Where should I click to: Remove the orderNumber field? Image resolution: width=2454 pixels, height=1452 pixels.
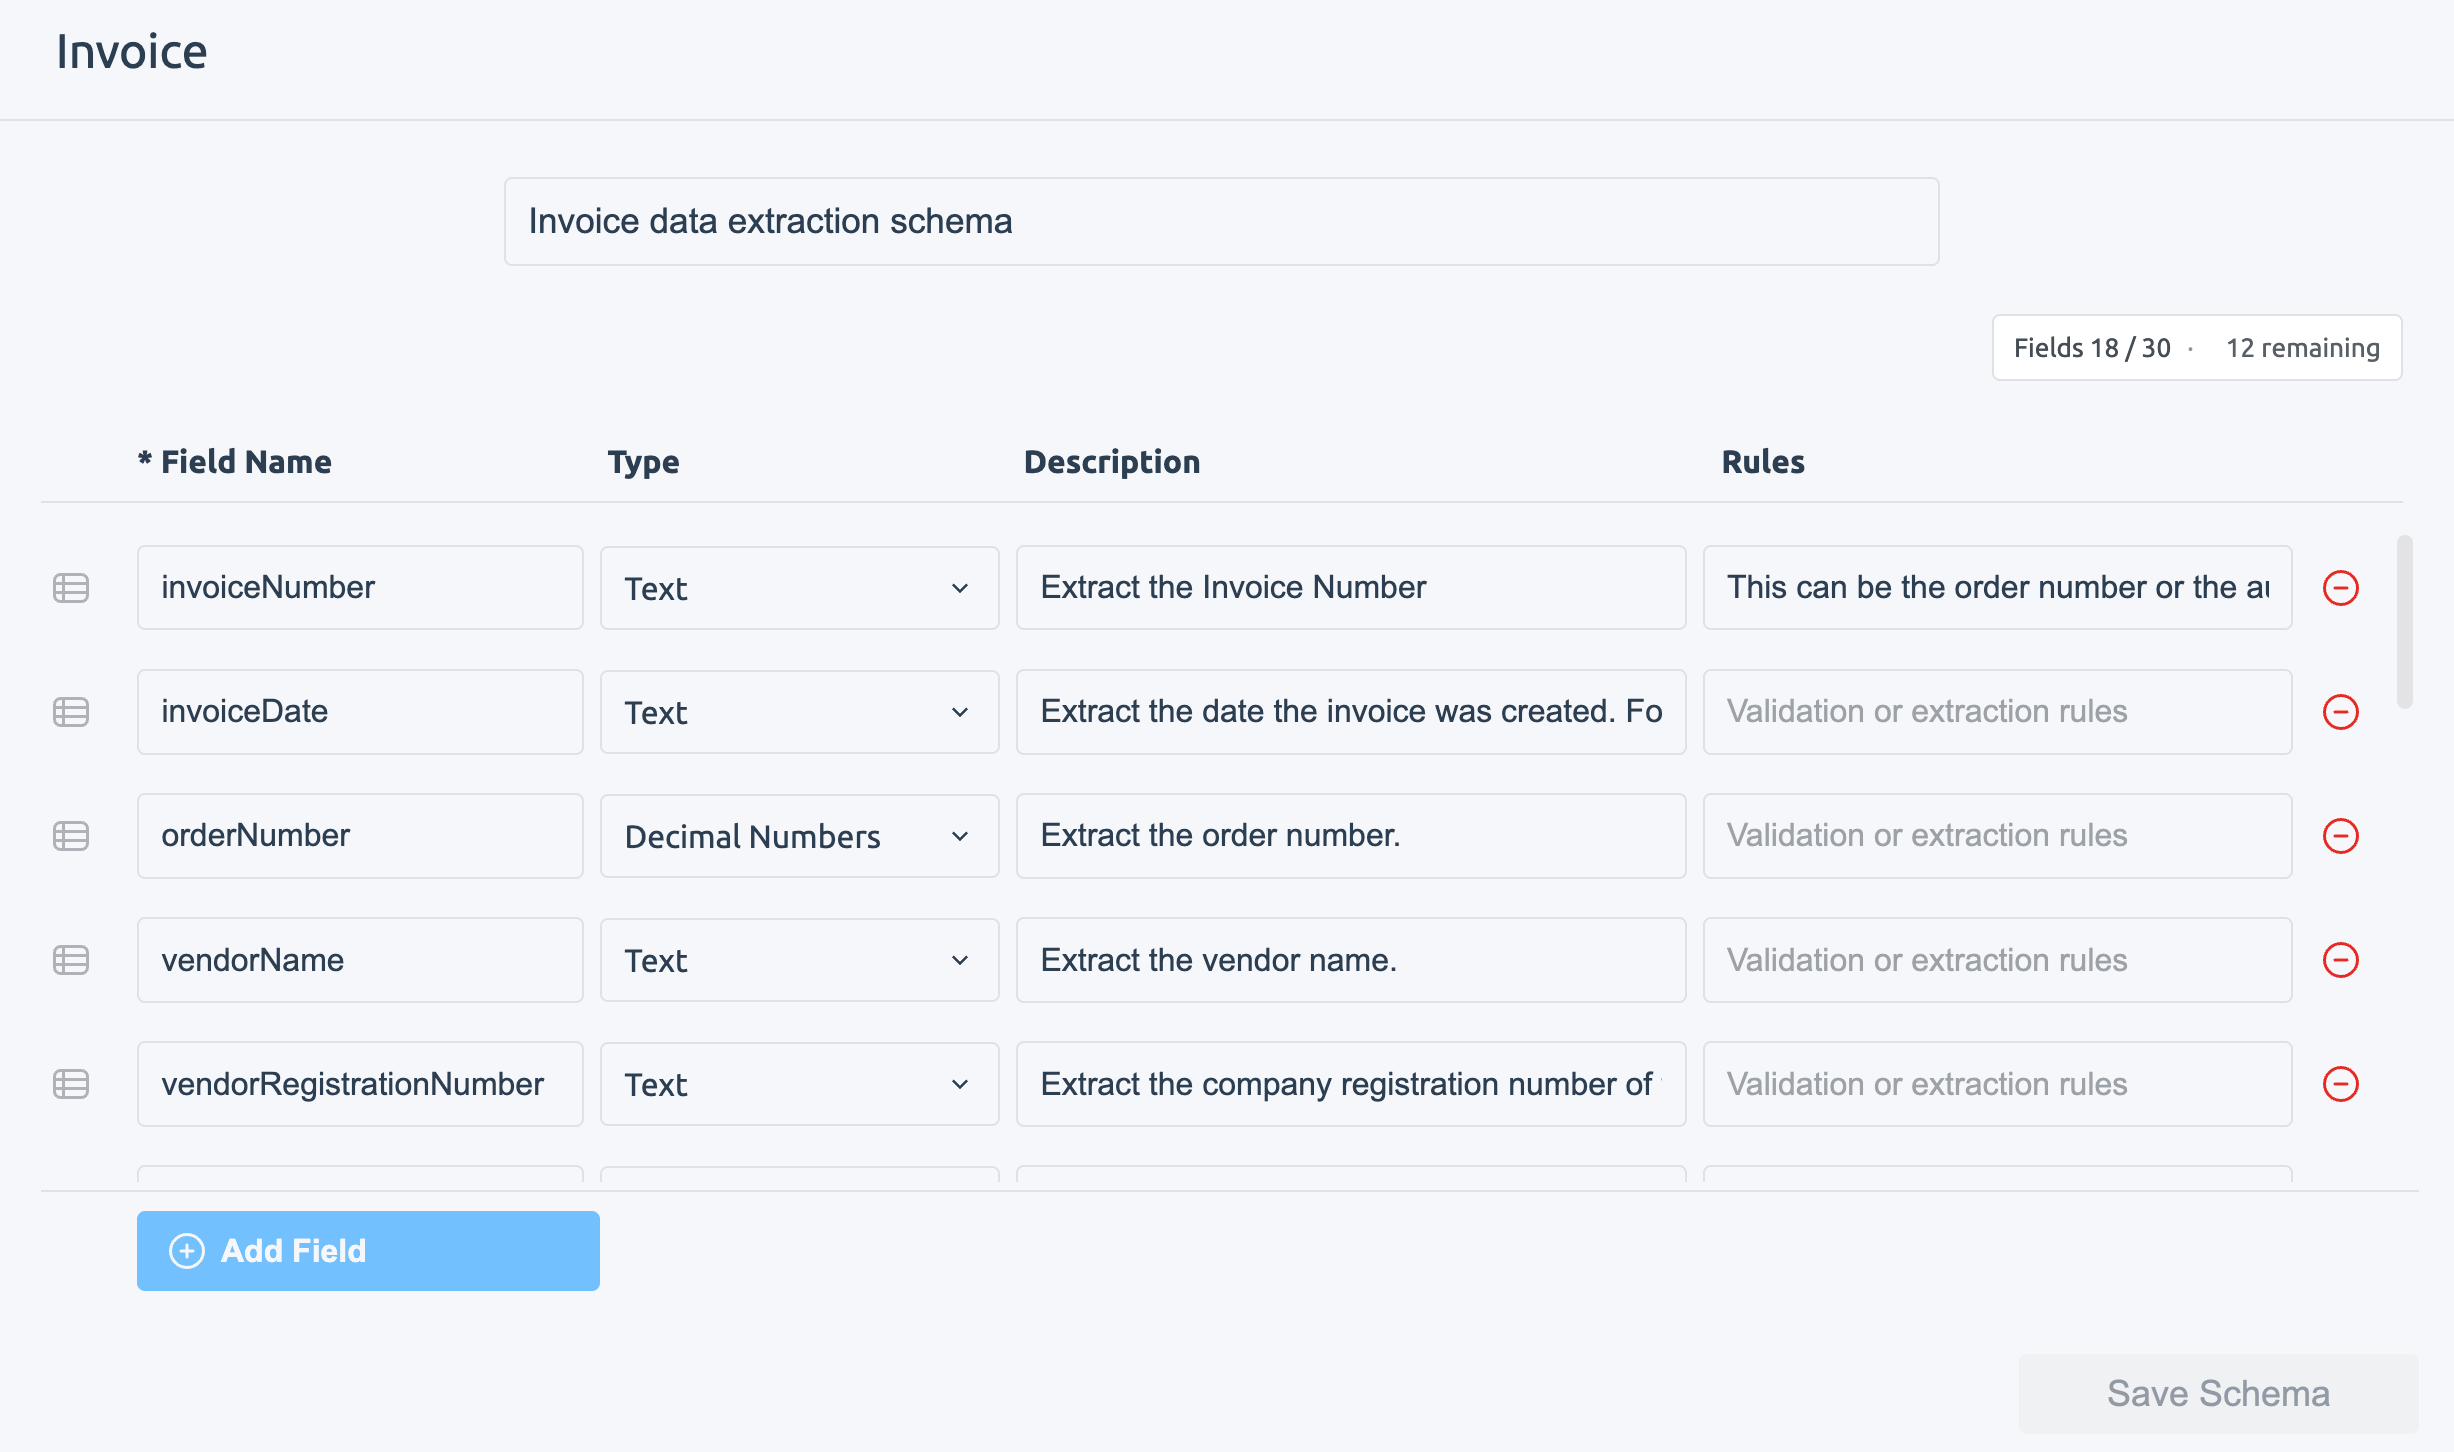point(2341,835)
